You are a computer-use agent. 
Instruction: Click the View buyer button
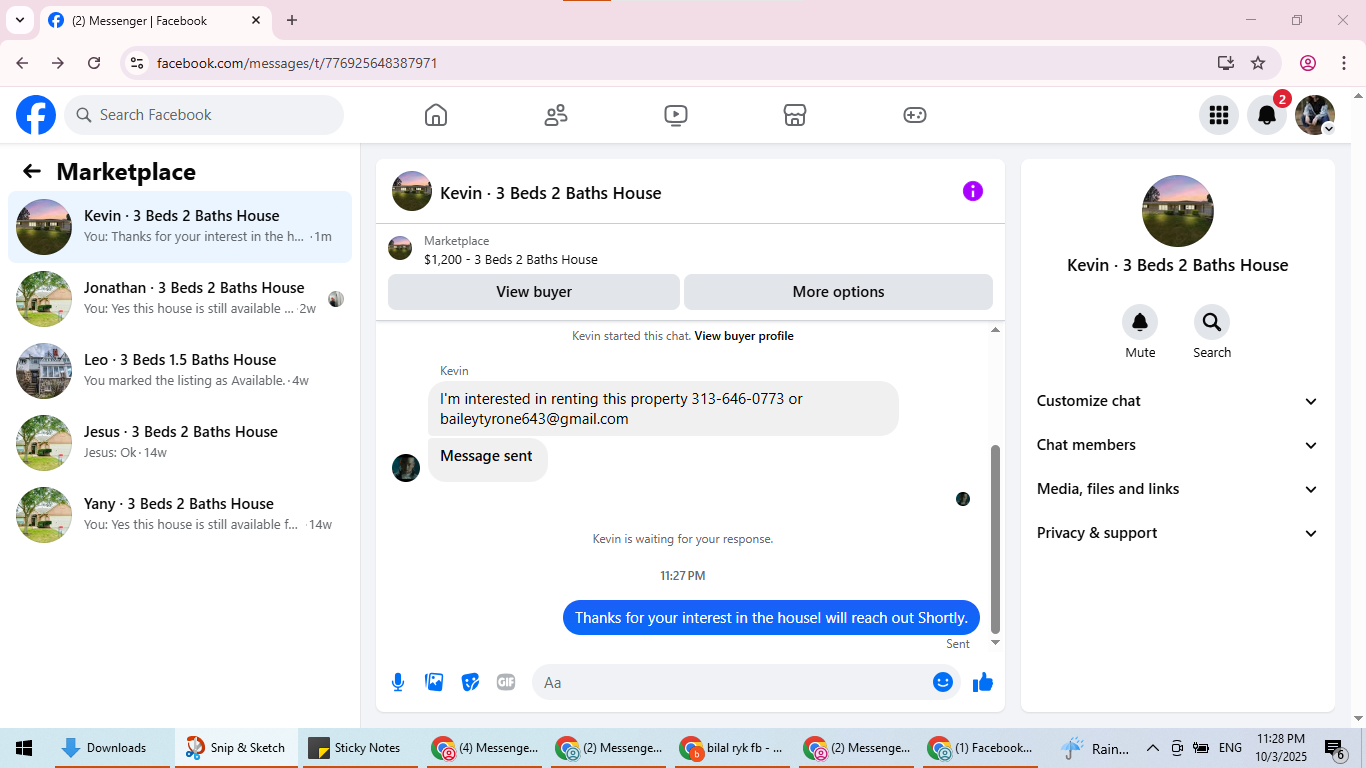point(534,292)
